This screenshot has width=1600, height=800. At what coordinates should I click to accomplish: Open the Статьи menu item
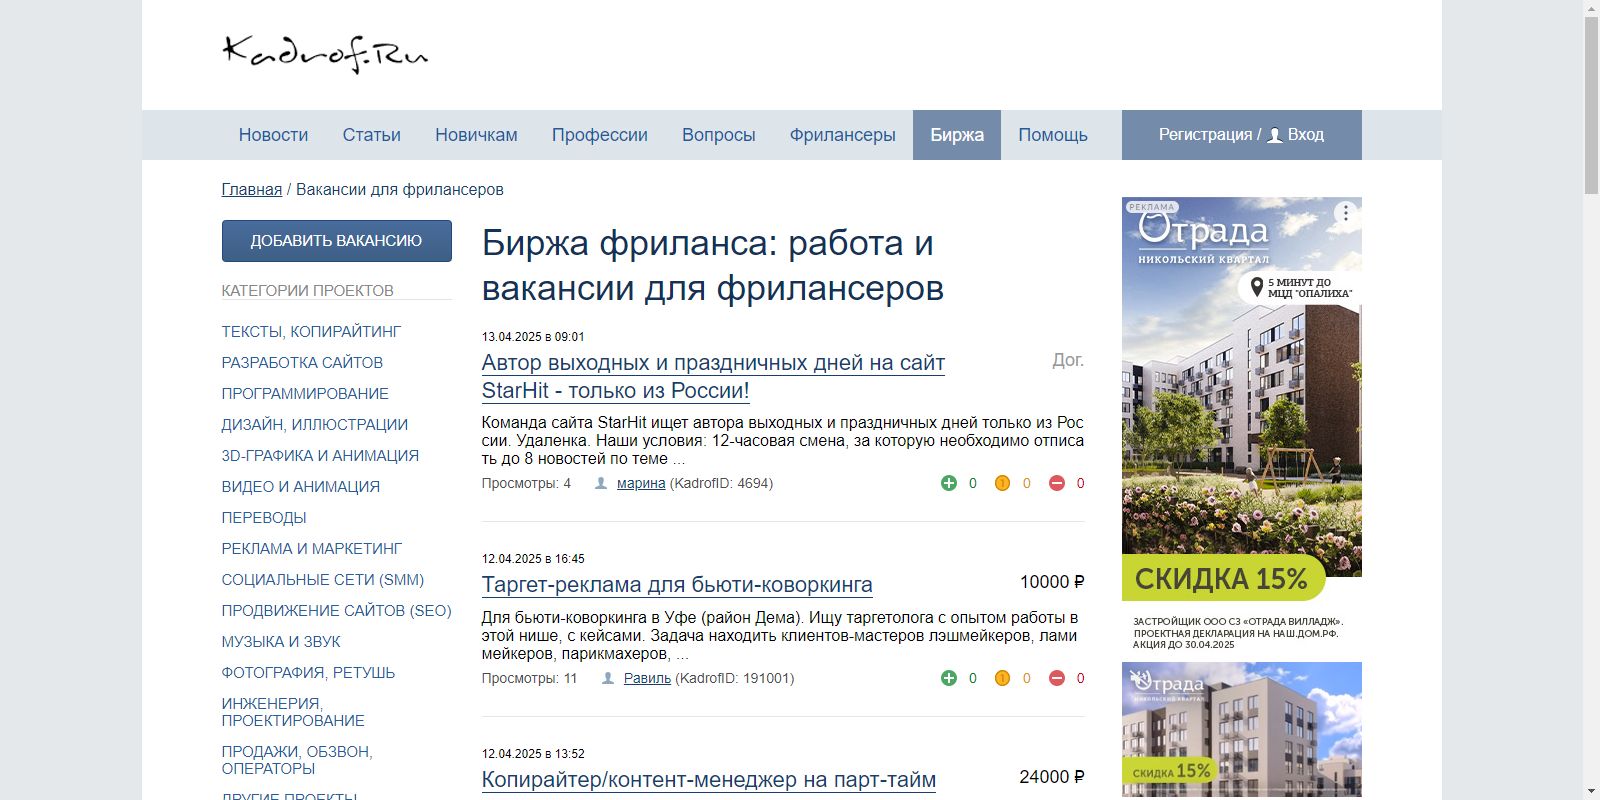click(372, 135)
